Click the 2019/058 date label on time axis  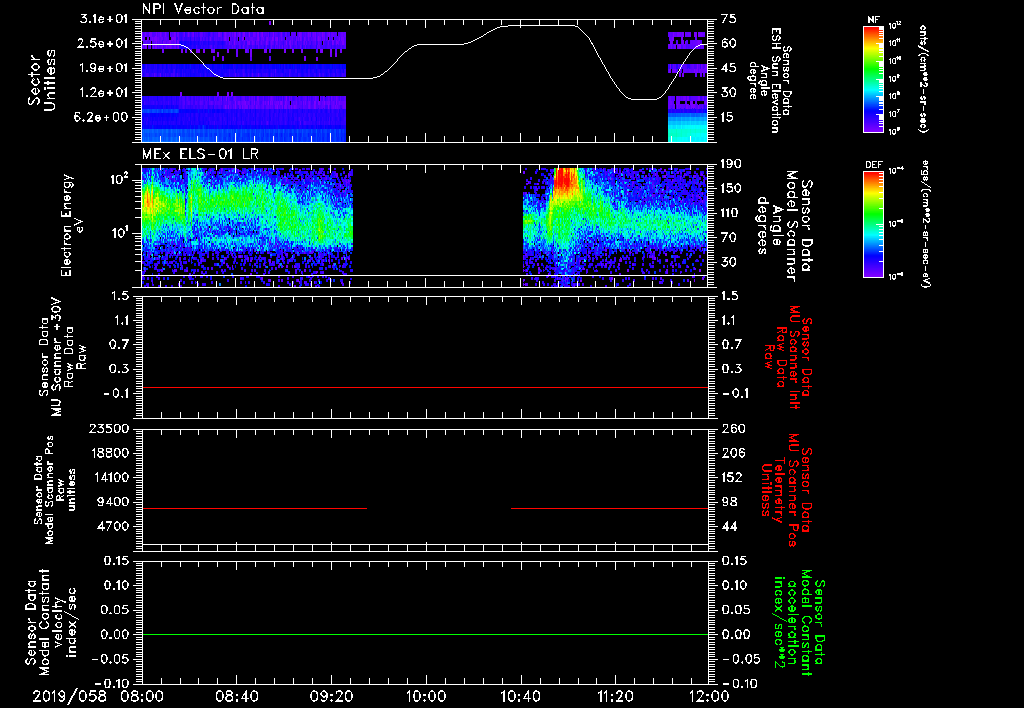tap(70, 696)
